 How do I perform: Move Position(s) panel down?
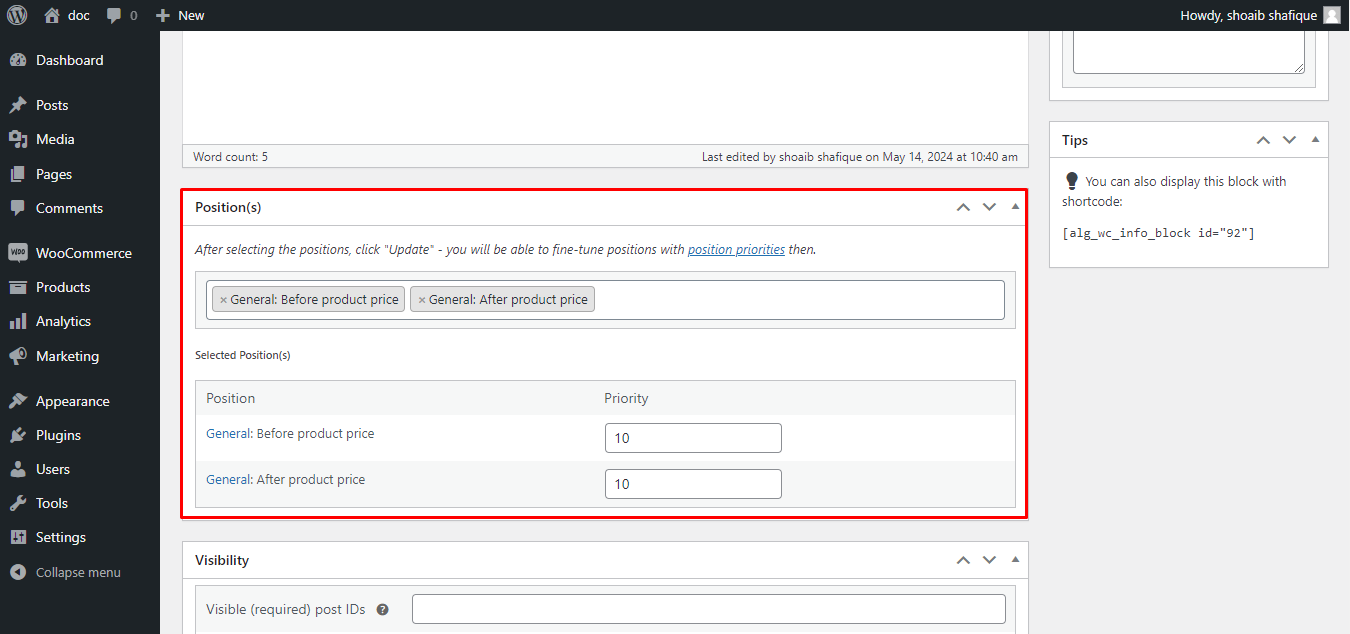[x=989, y=207]
